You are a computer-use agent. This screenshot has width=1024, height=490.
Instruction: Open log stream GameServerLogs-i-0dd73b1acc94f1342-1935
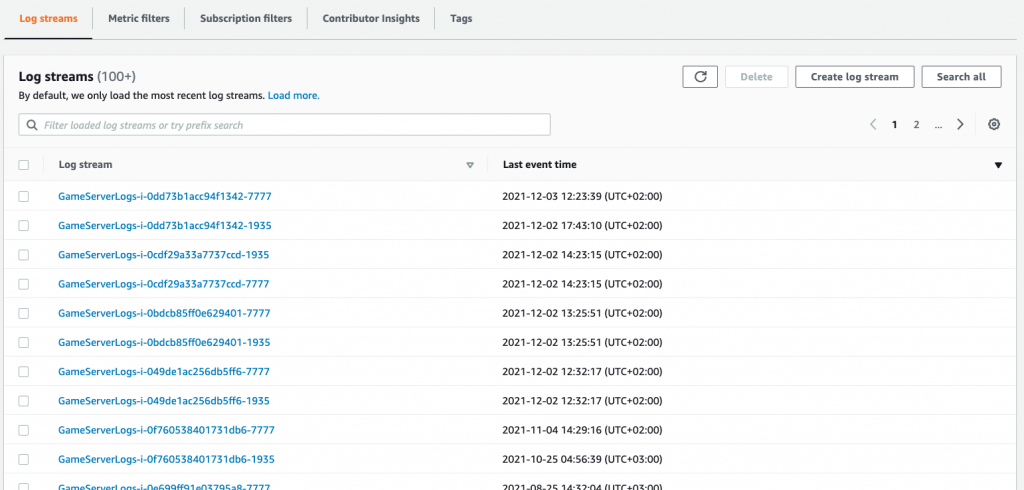(165, 225)
